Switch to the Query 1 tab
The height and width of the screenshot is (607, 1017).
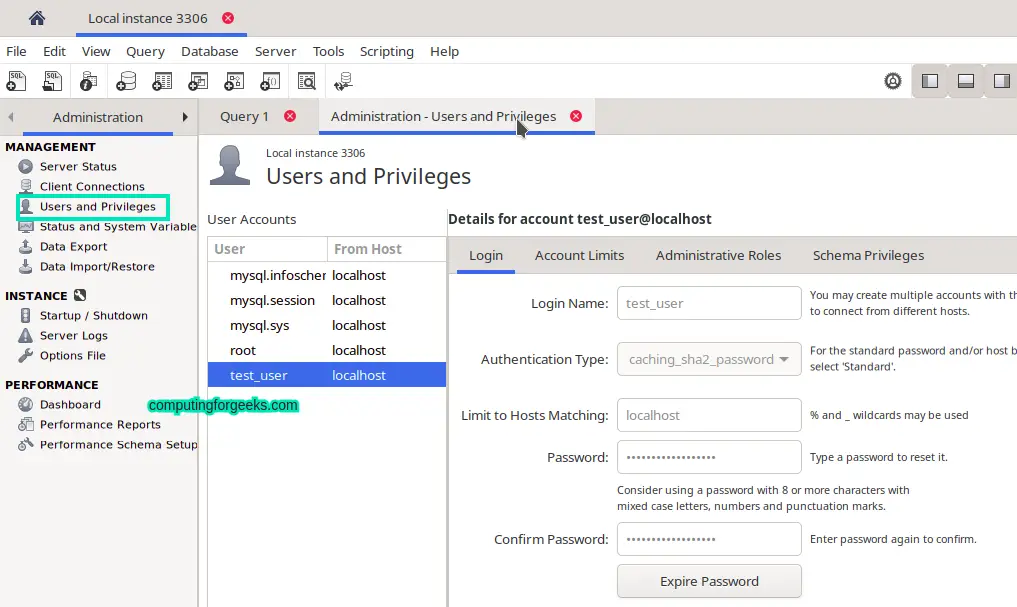coord(244,116)
